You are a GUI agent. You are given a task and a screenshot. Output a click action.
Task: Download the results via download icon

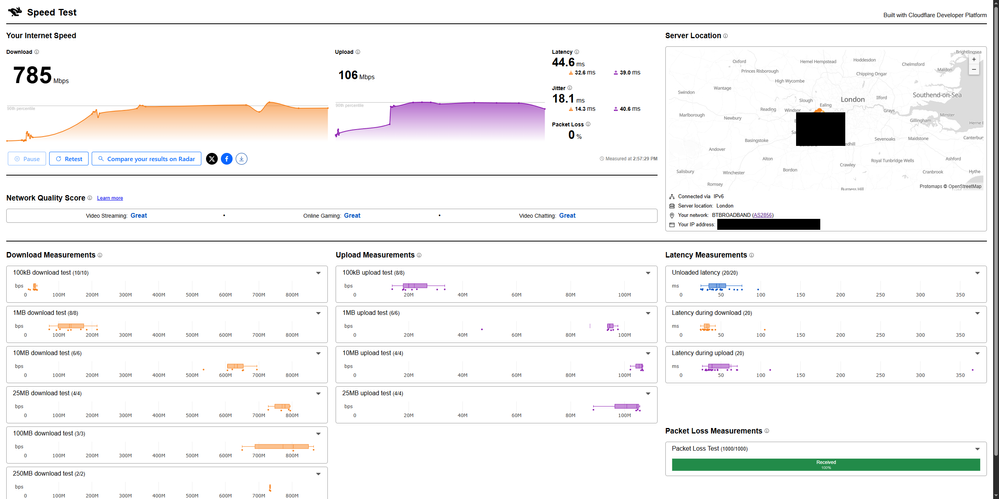click(242, 158)
